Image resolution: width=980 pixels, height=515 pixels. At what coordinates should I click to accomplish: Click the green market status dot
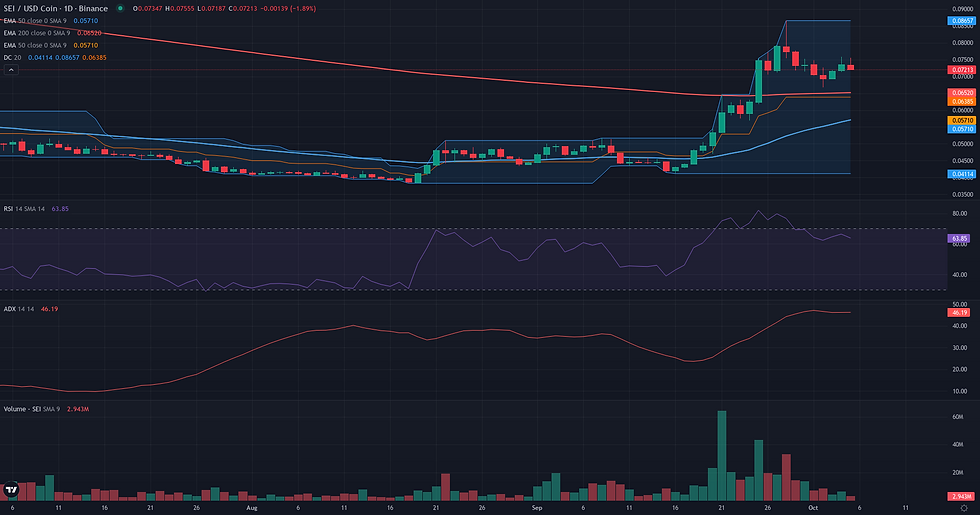[x=120, y=8]
